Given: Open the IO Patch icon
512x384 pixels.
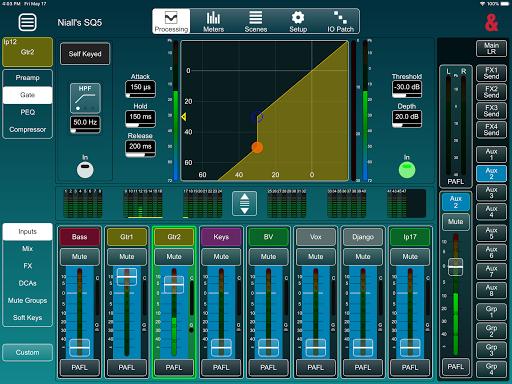Looking at the screenshot, I should [x=340, y=17].
